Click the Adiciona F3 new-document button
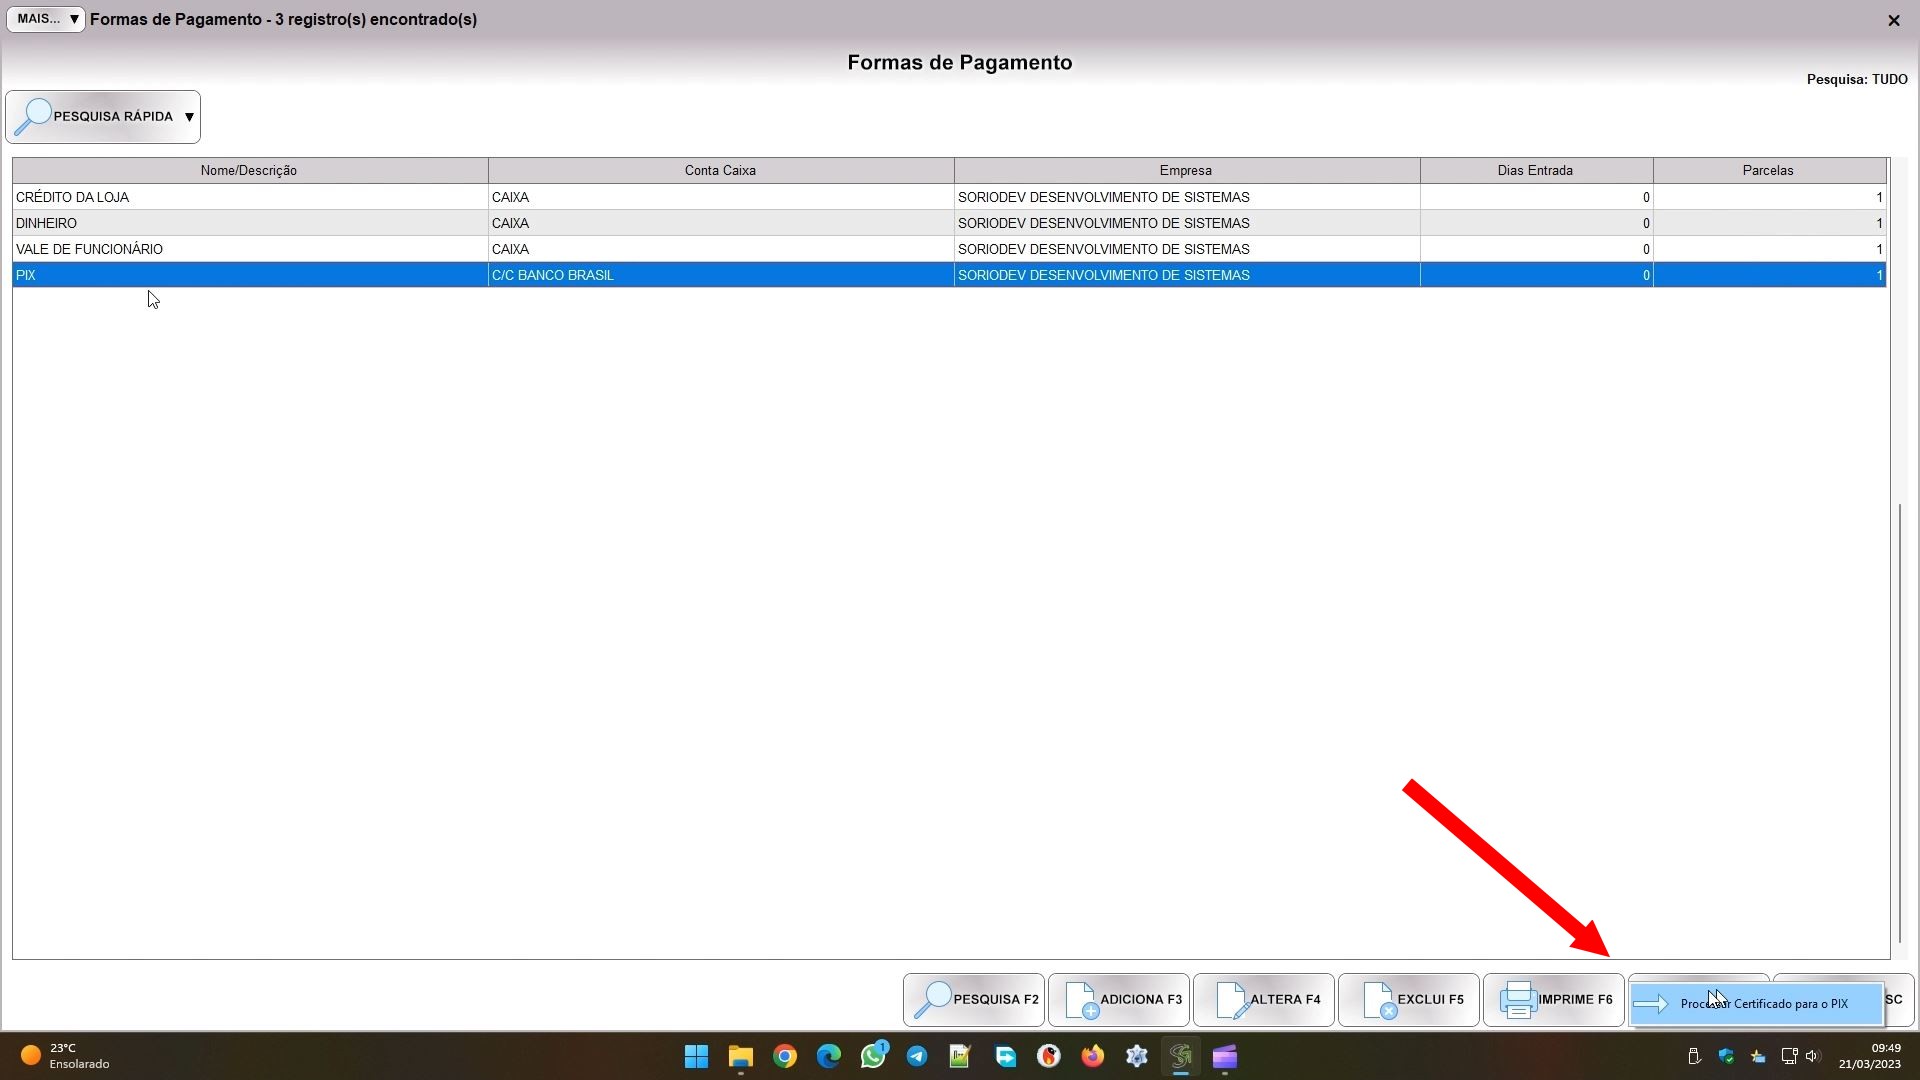This screenshot has width=1920, height=1080. (x=1118, y=999)
